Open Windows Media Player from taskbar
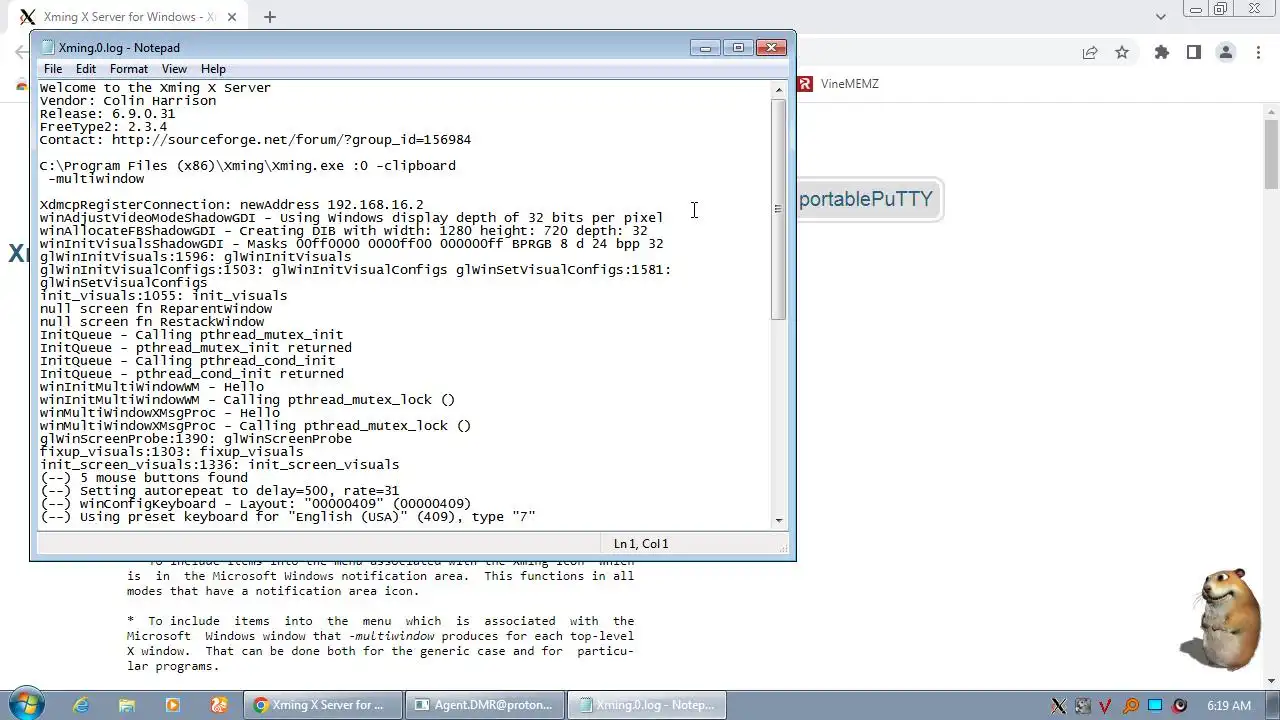The width and height of the screenshot is (1280, 720). (173, 705)
